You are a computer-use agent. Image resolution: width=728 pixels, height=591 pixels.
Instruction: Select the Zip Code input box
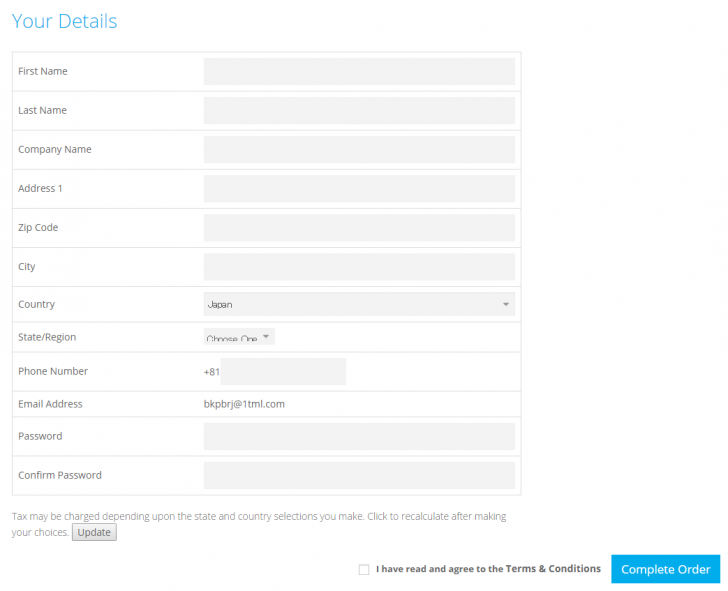359,227
